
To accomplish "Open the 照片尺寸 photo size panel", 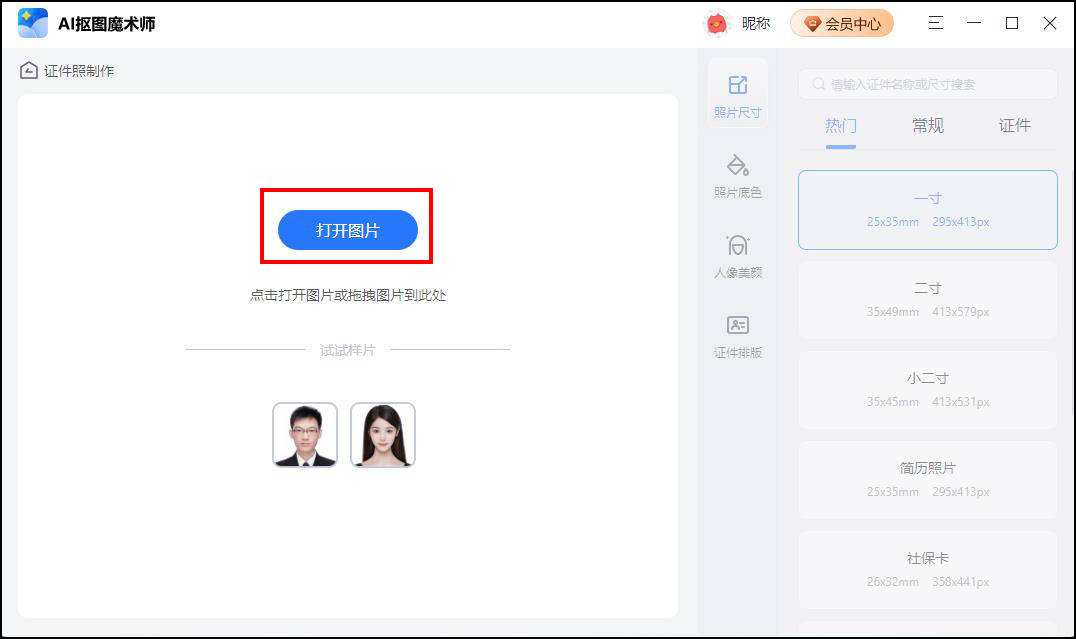I will [738, 95].
